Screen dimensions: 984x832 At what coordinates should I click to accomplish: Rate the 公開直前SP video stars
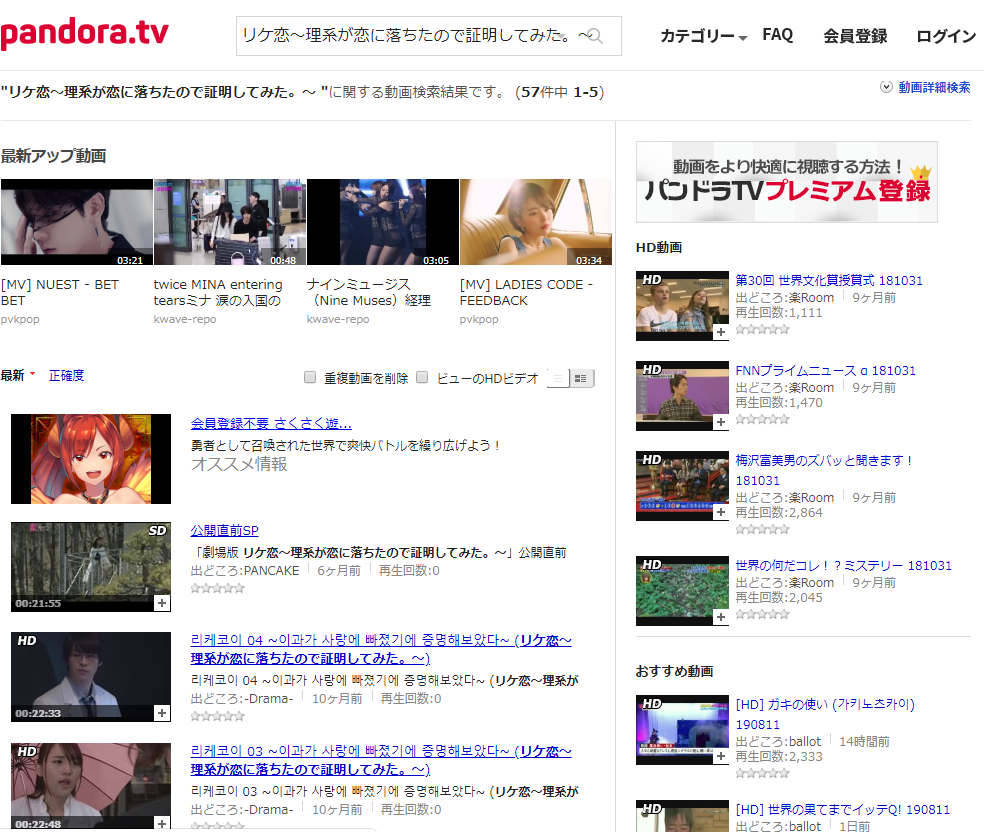point(218,588)
